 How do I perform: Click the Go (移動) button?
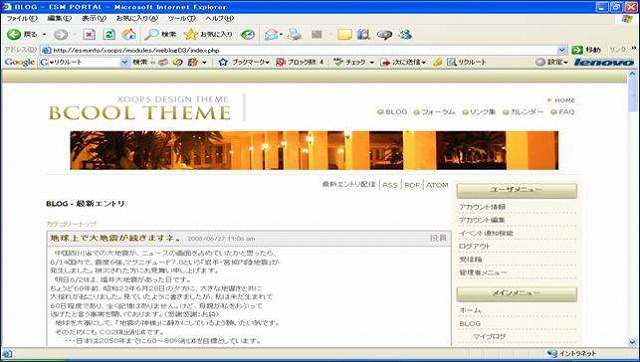[x=586, y=50]
